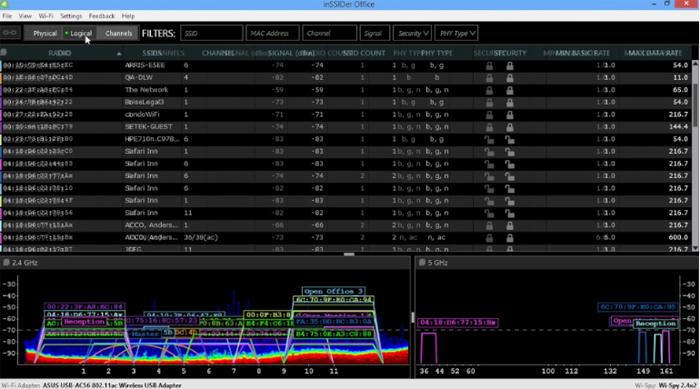
Task: Select the BoiseLegal3 network row
Action: [346, 102]
